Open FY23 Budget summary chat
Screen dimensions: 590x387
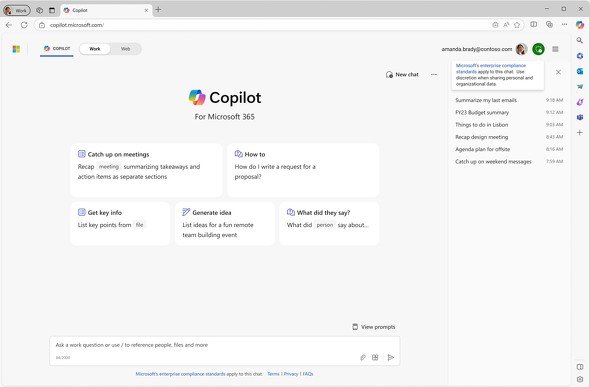tap(509, 112)
